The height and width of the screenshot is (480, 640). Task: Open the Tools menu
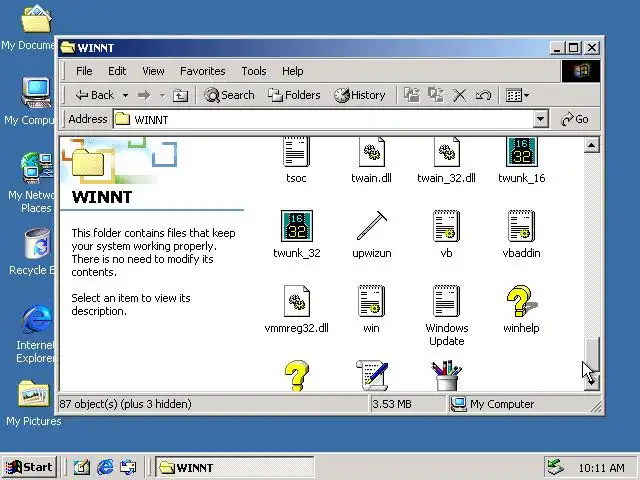click(253, 71)
